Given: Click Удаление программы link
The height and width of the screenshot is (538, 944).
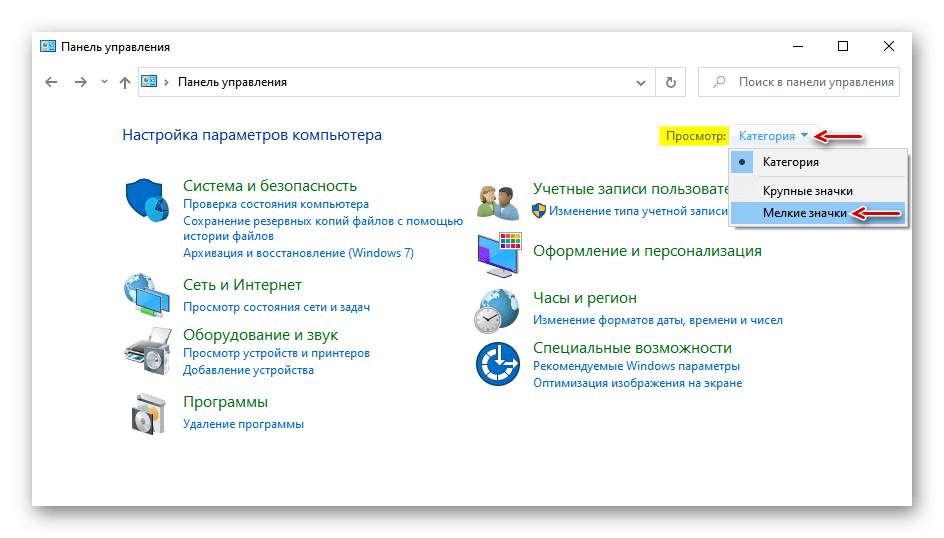Looking at the screenshot, I should pos(243,424).
